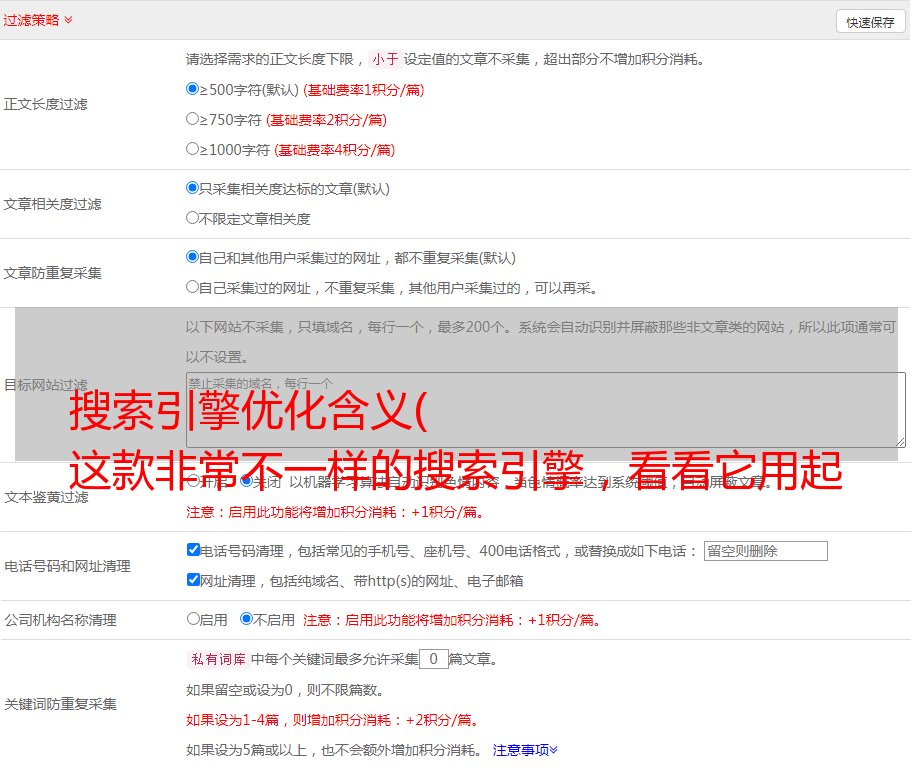Screen dimensions: 912x768
Task: Select 自己和其他用户采集过的网址 no-repeat option
Action: (193, 257)
